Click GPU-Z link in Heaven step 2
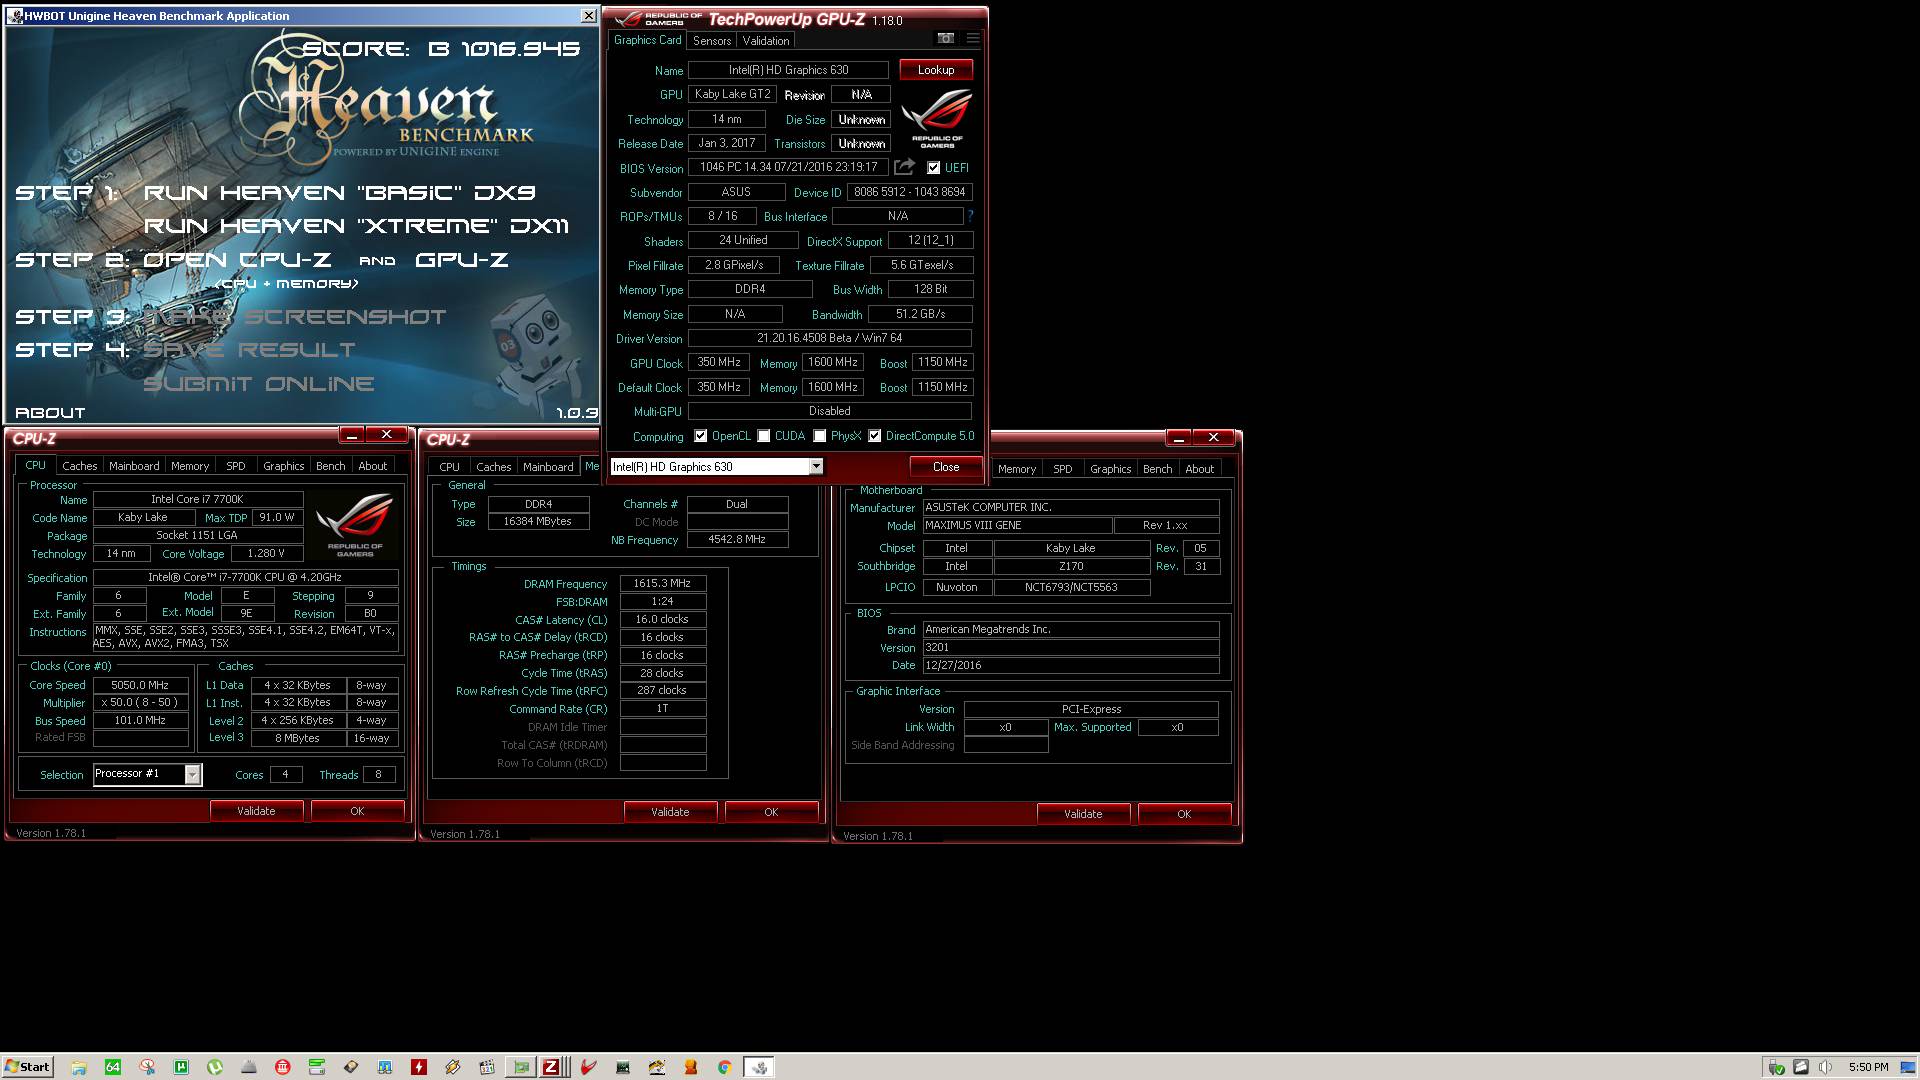Image resolution: width=1920 pixels, height=1080 pixels. [462, 260]
